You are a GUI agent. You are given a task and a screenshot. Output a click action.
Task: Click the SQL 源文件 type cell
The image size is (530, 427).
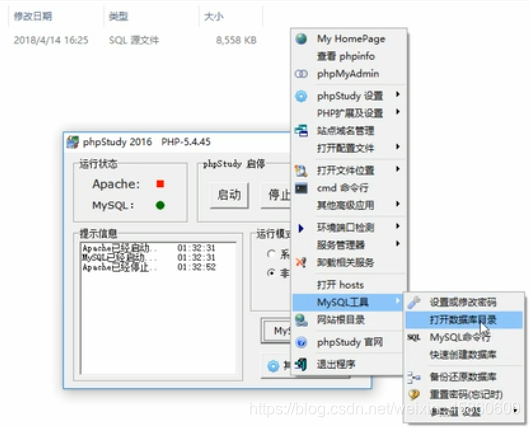click(134, 40)
